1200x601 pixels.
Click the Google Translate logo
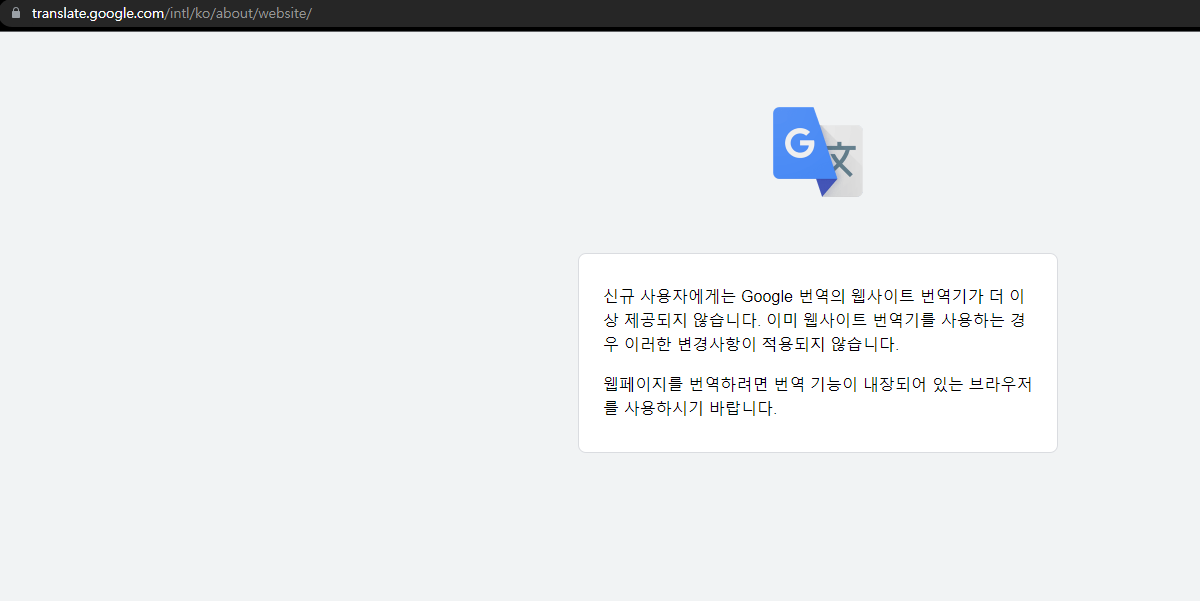pyautogui.click(x=818, y=152)
